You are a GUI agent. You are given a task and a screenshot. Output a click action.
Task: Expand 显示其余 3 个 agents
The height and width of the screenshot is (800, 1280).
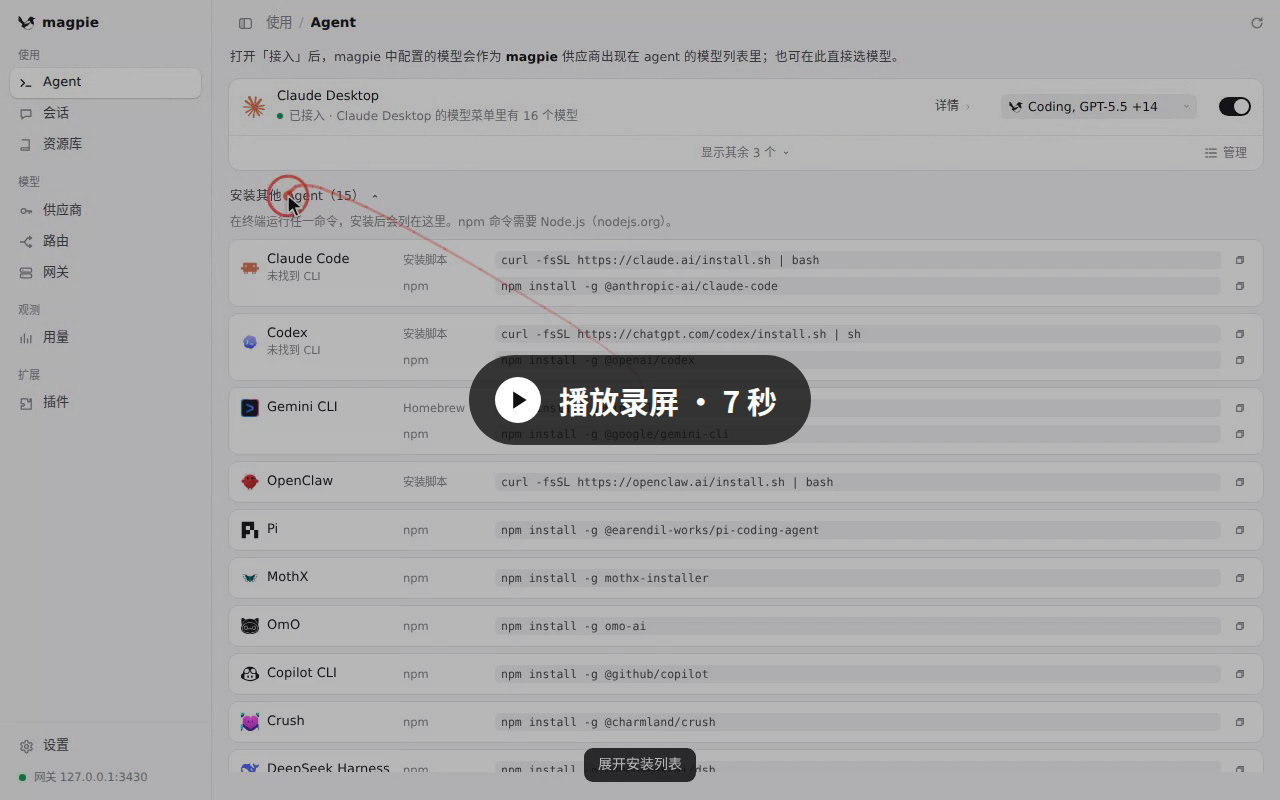tap(745, 152)
